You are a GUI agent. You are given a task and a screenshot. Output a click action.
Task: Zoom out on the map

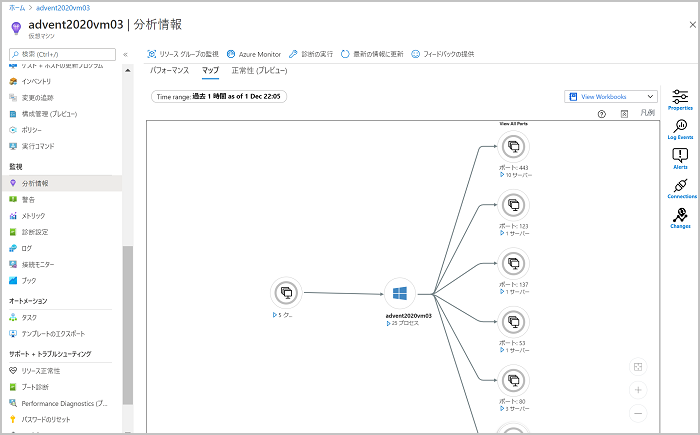pos(638,414)
